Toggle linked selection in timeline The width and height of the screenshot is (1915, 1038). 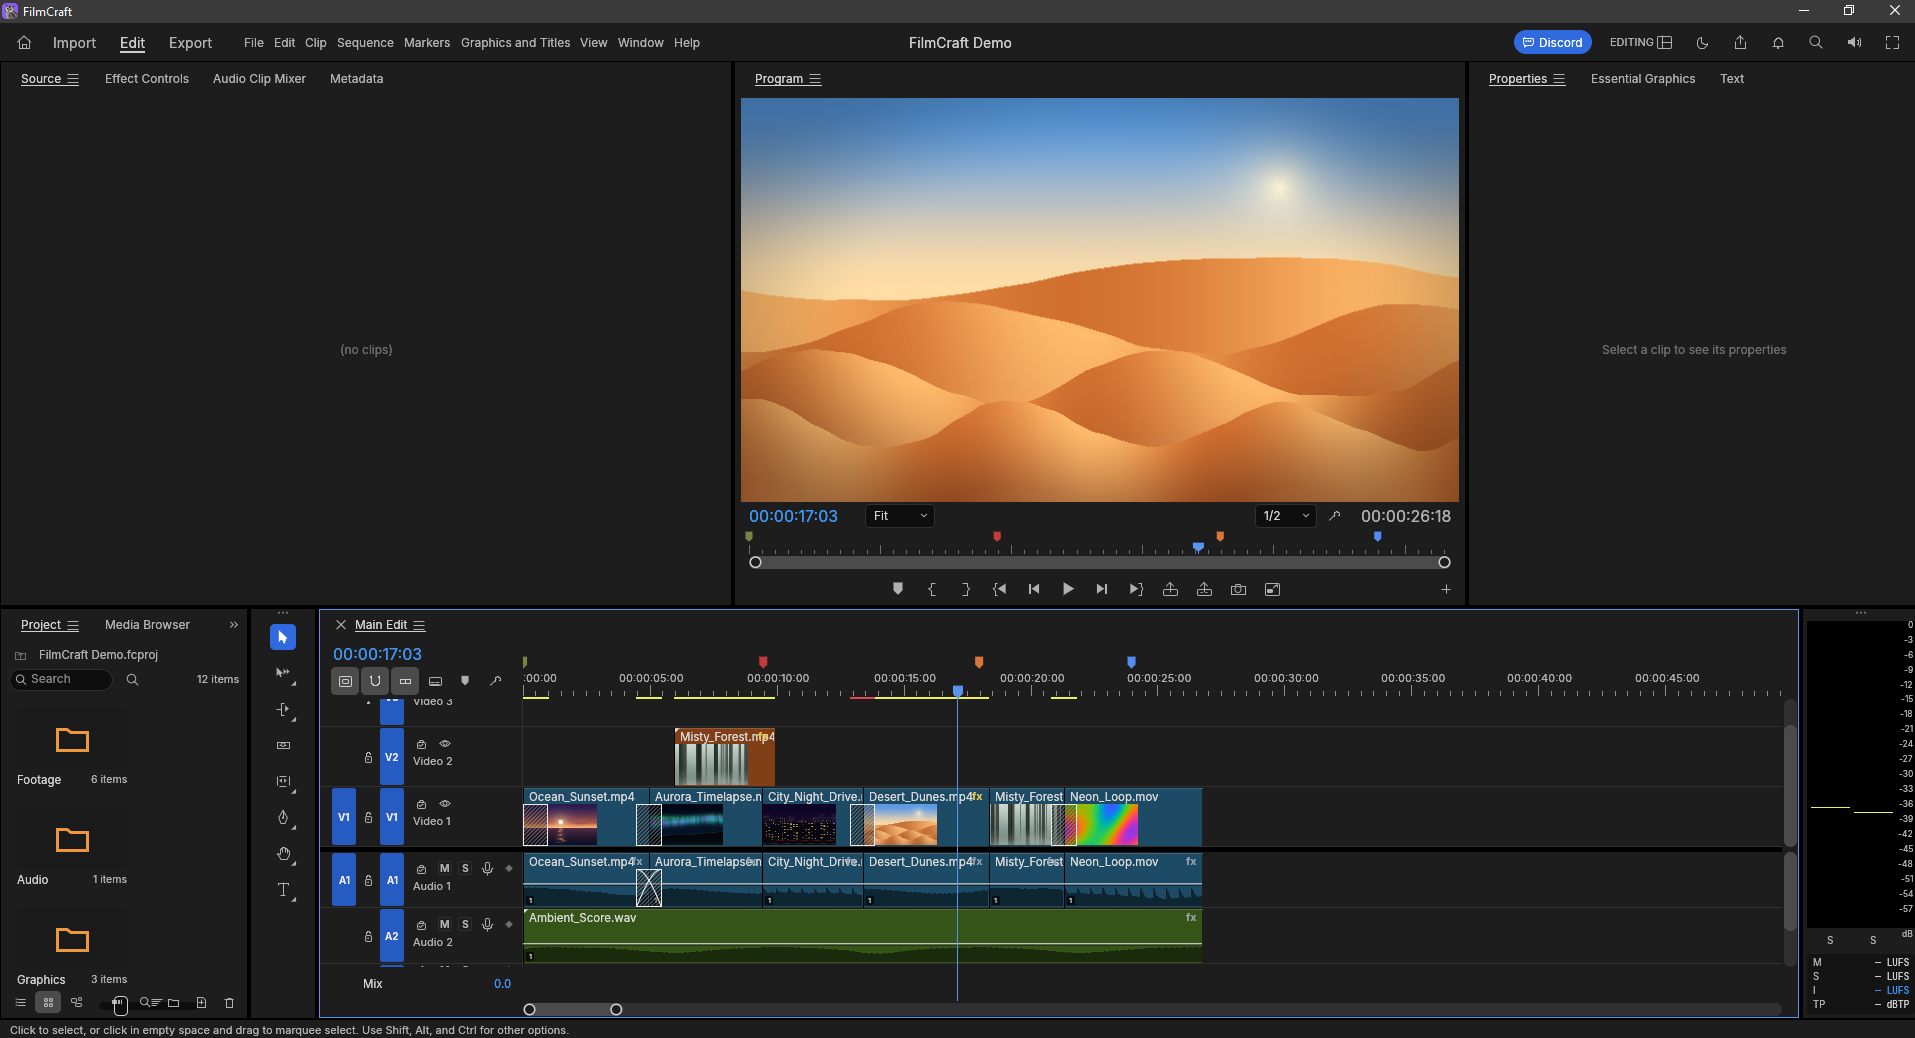pyautogui.click(x=405, y=681)
